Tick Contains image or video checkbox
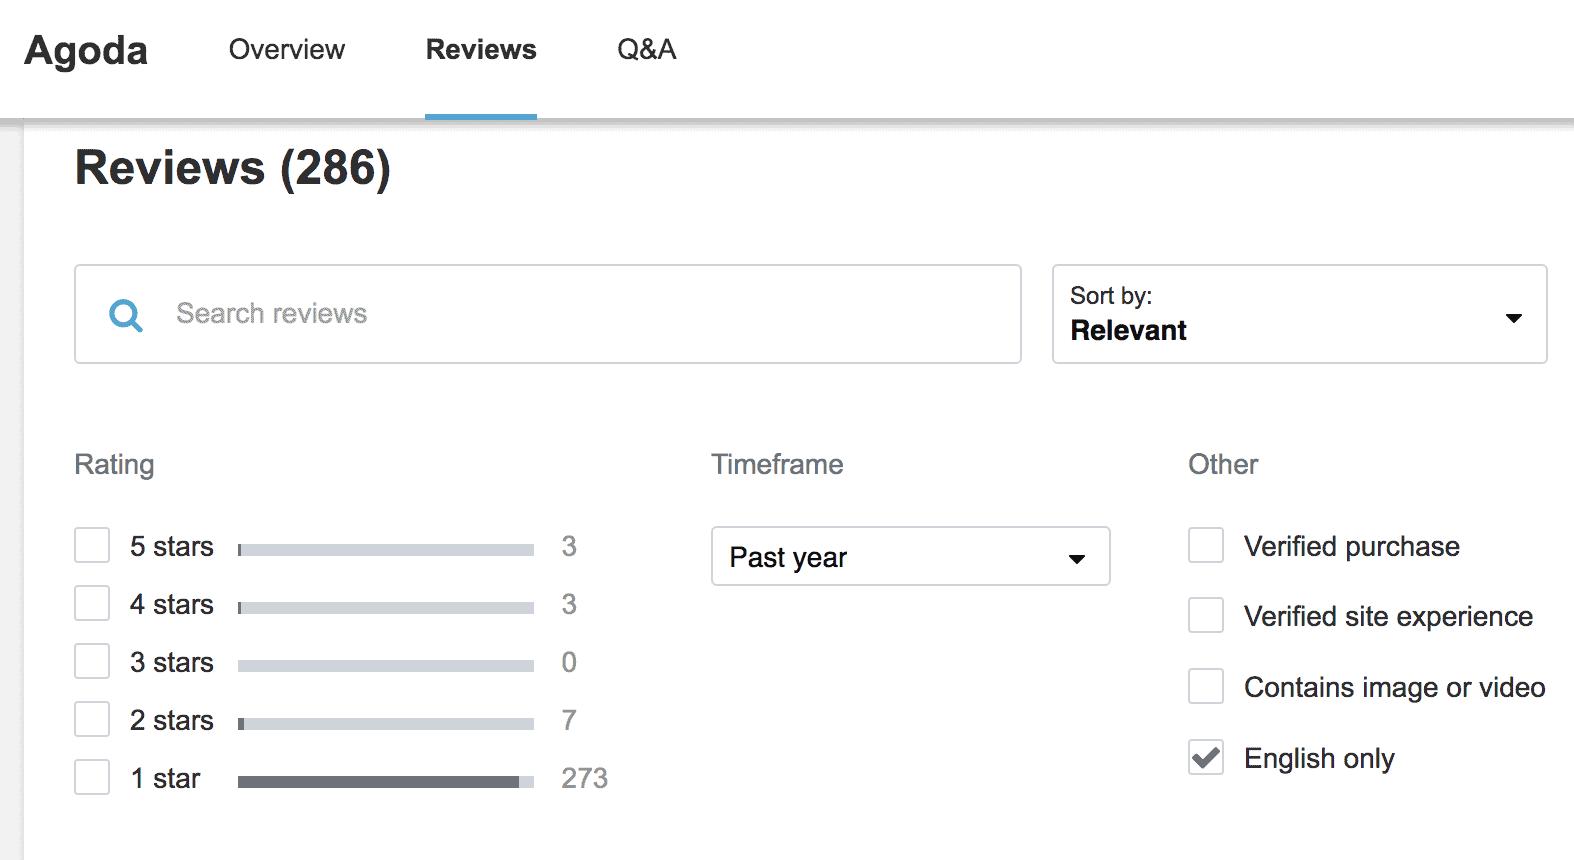 pyautogui.click(x=1206, y=687)
